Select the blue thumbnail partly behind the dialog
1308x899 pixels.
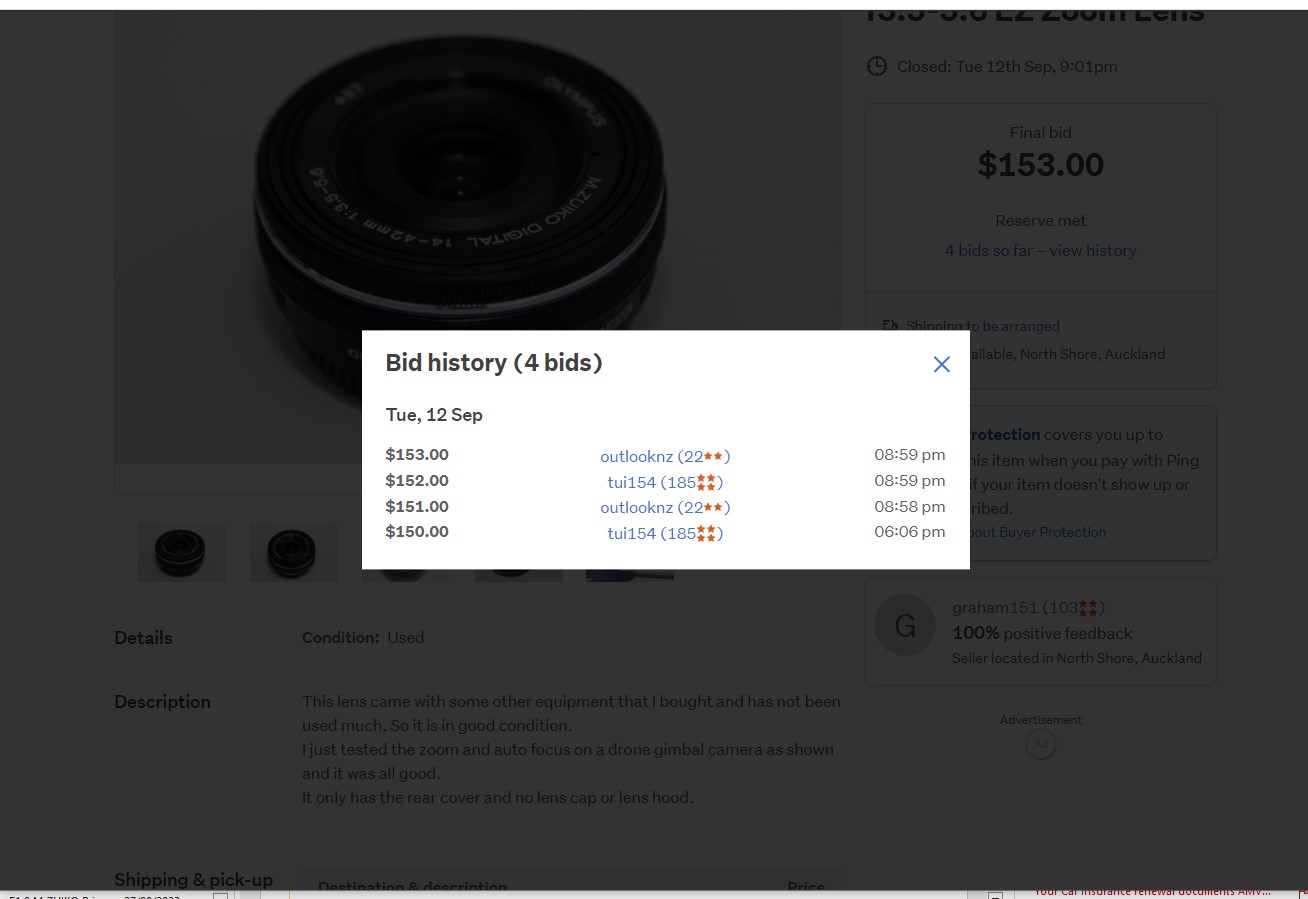coord(630,575)
